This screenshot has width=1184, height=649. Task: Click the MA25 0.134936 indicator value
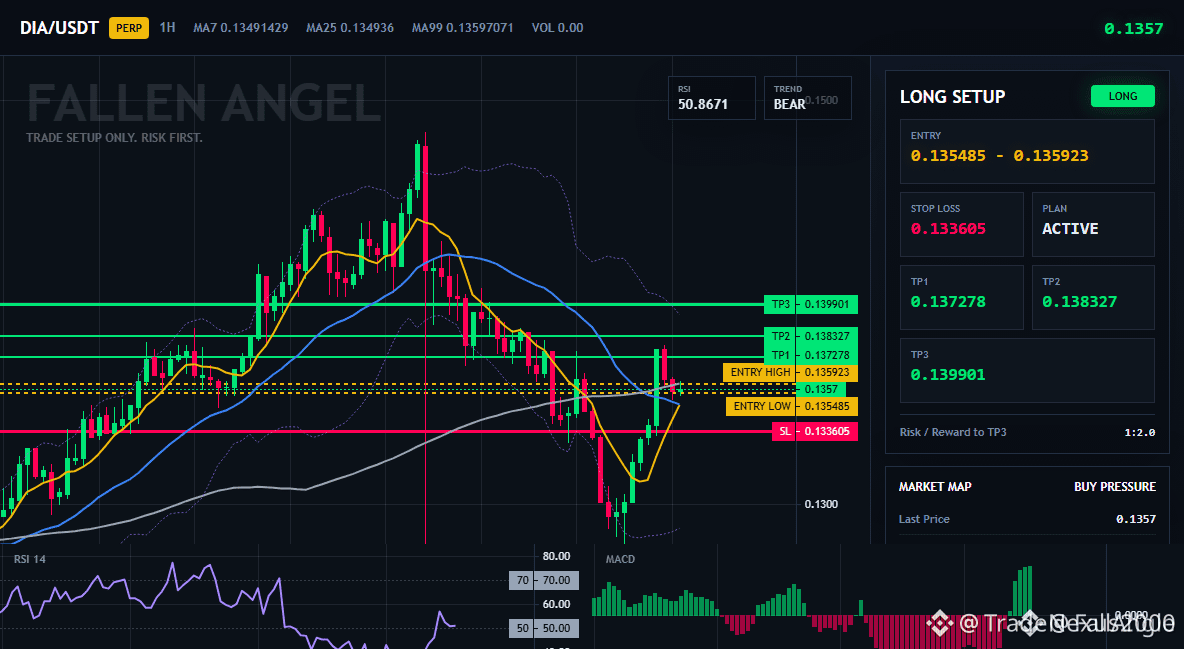coord(350,28)
